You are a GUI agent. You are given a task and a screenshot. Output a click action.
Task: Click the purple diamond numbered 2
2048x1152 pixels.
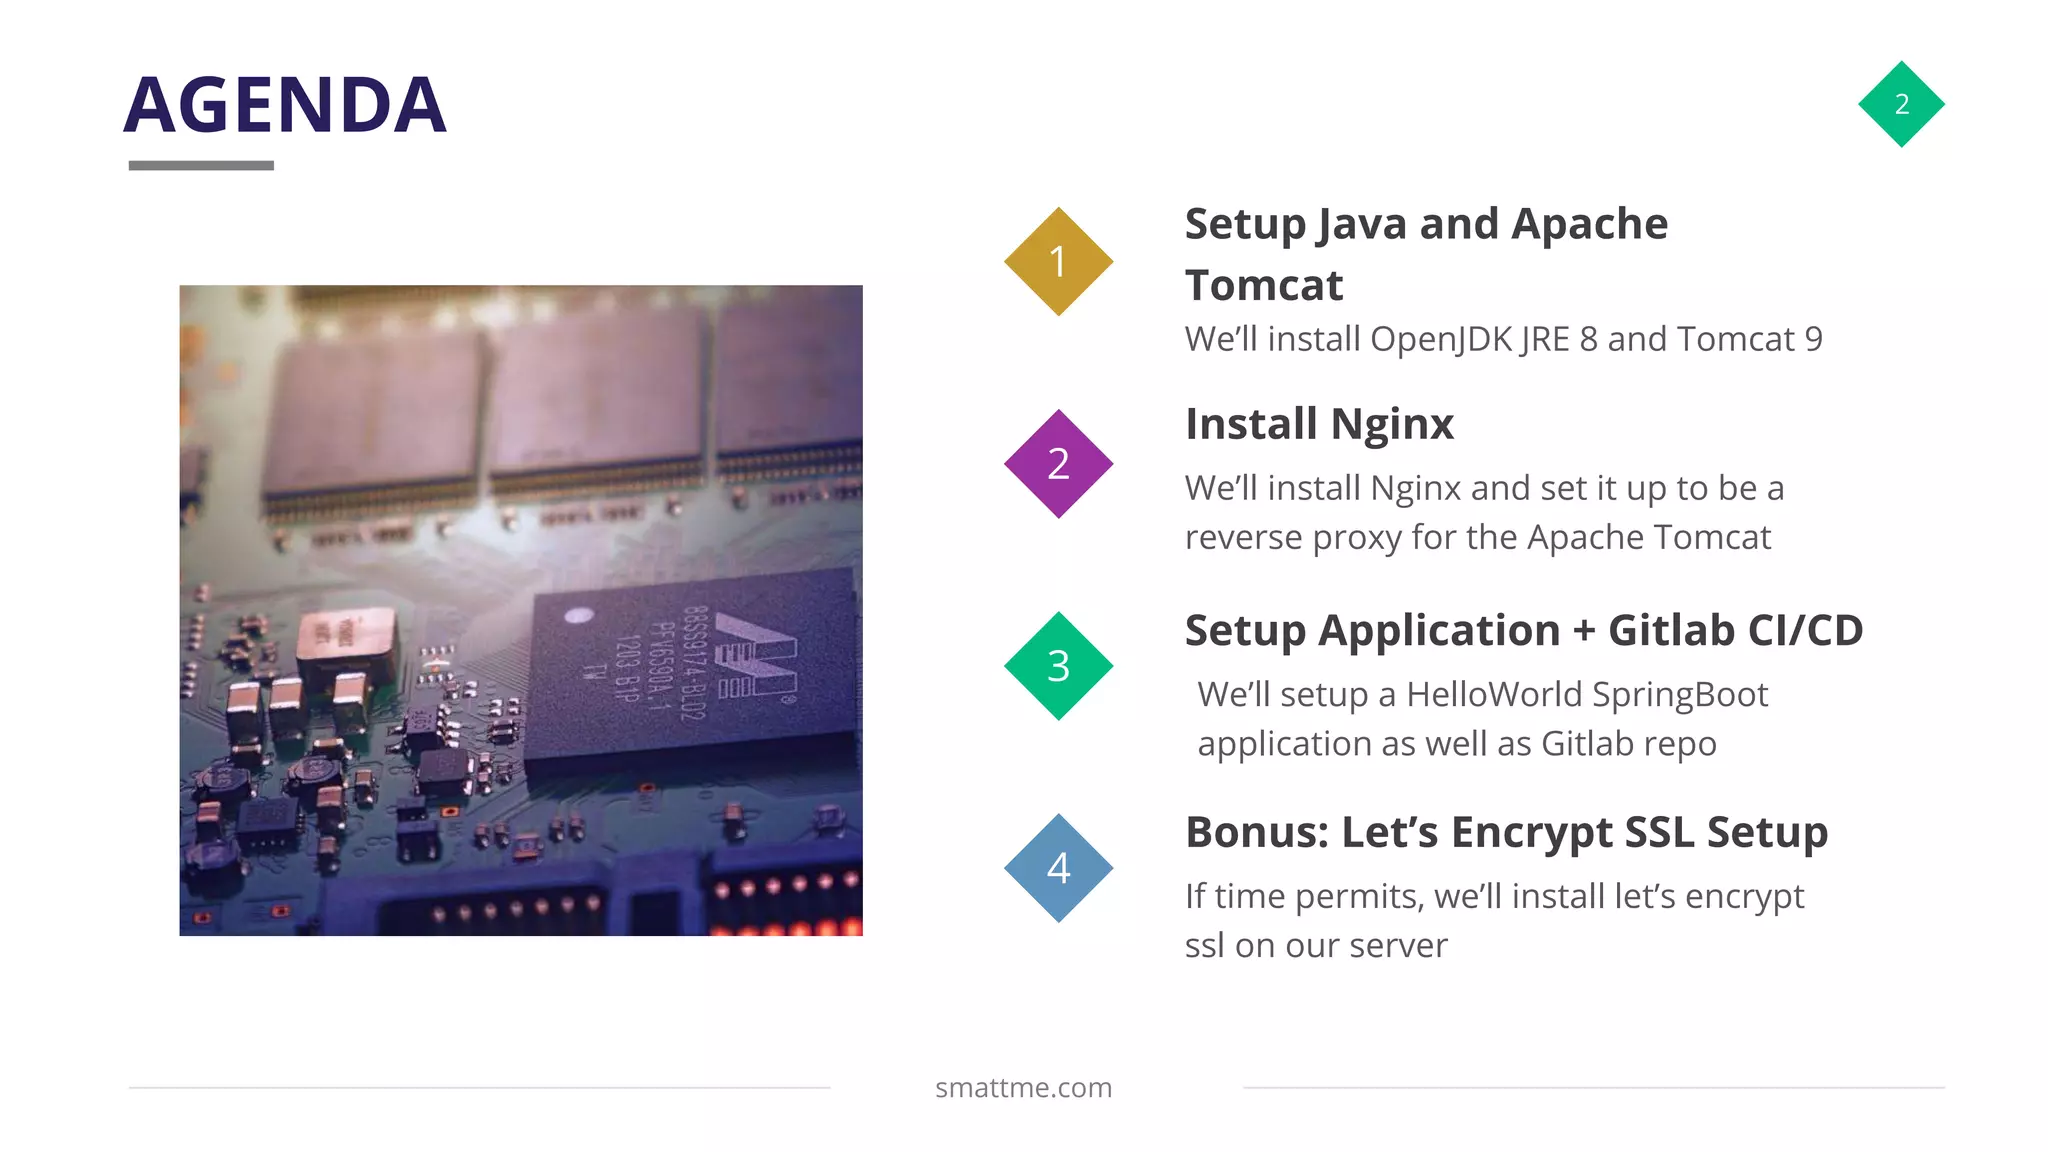click(x=1058, y=464)
